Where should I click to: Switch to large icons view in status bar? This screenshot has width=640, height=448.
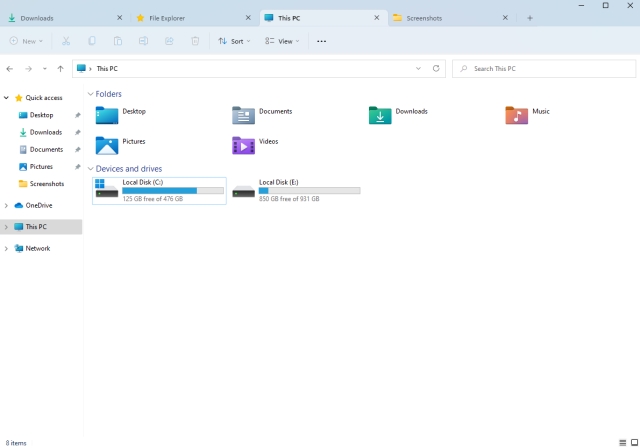(x=634, y=443)
